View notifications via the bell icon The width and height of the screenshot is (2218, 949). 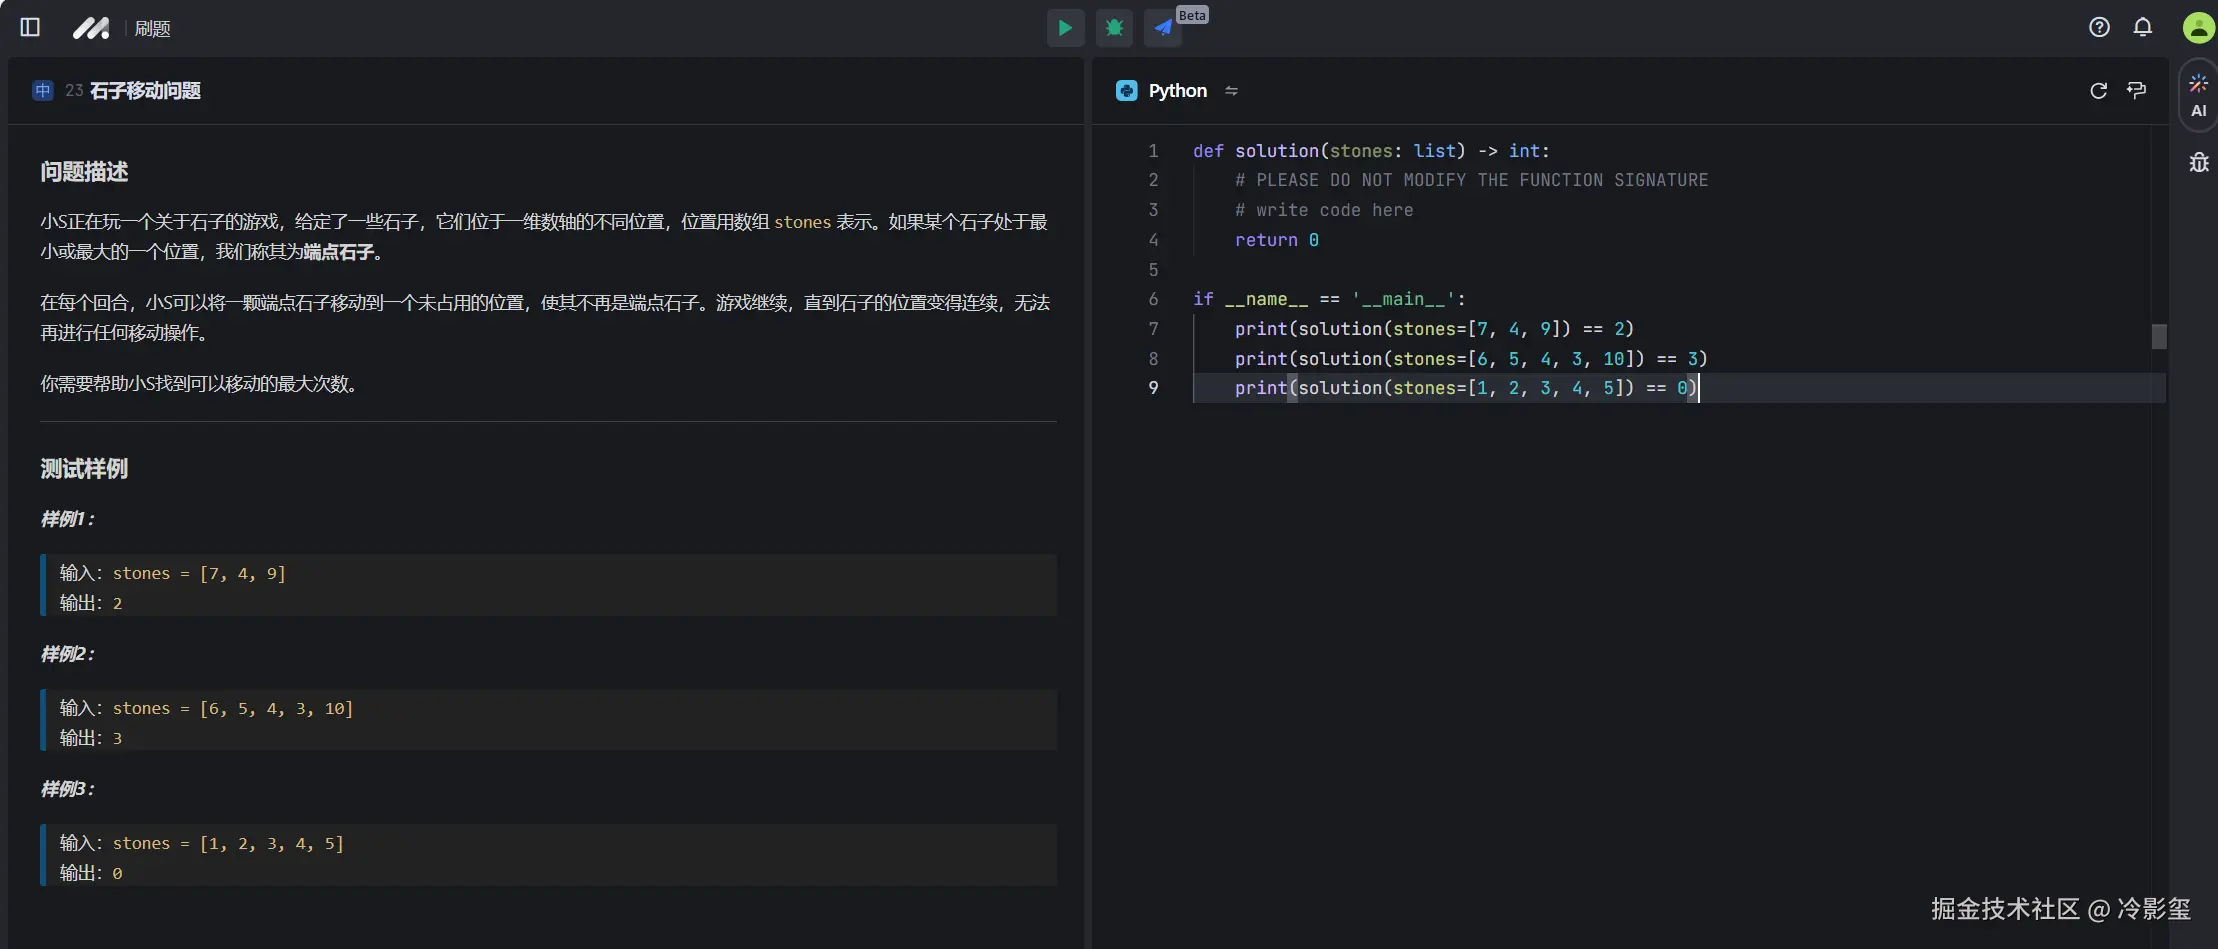2142,27
